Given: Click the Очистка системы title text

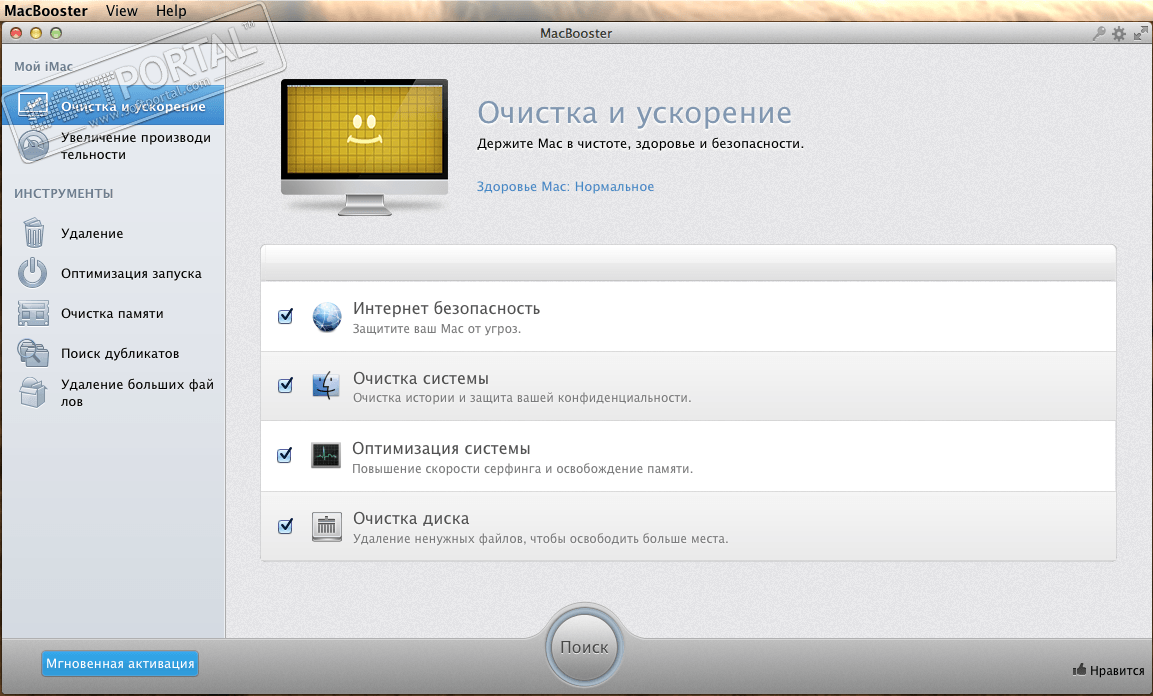Looking at the screenshot, I should 421,379.
